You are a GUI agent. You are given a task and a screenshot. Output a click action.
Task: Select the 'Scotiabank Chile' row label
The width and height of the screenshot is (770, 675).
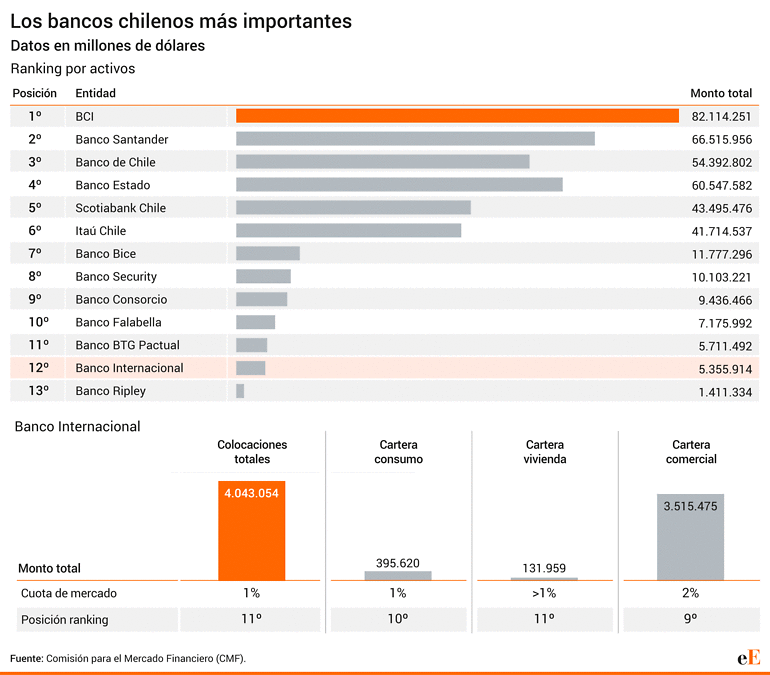tap(121, 208)
